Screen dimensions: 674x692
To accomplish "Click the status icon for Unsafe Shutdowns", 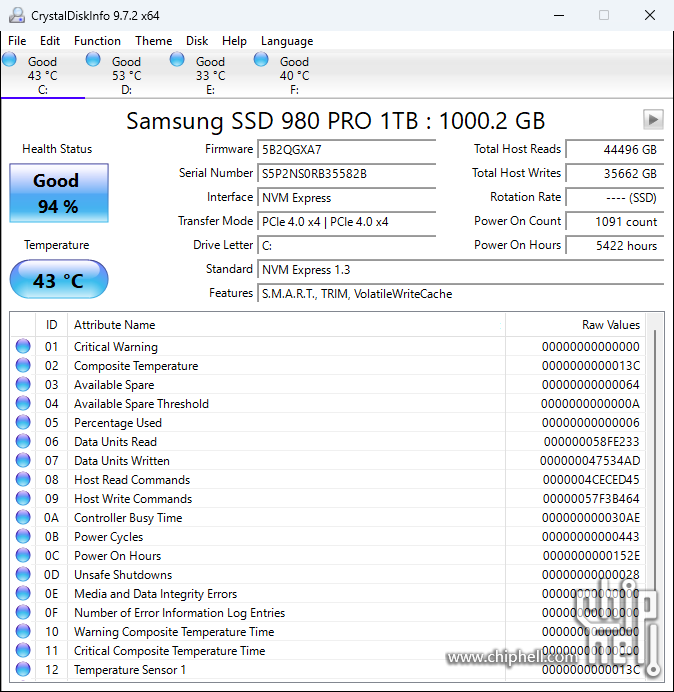I will [x=23, y=575].
